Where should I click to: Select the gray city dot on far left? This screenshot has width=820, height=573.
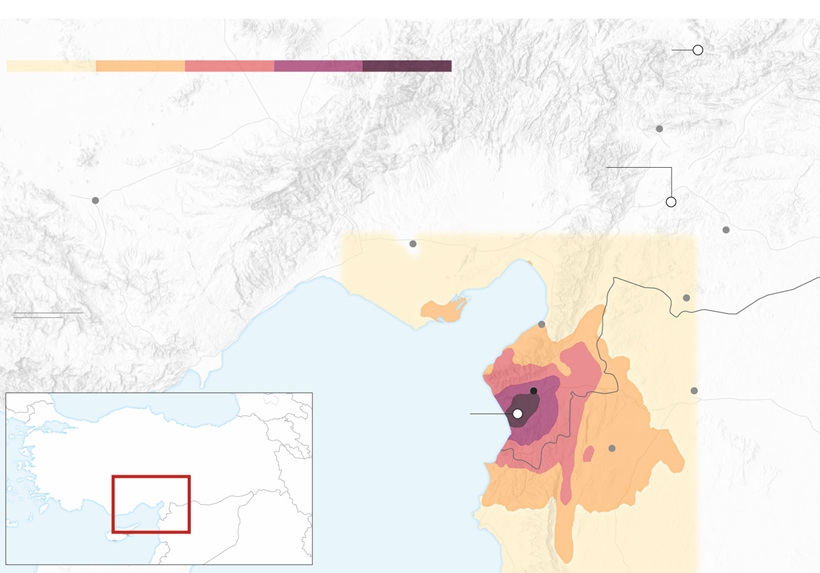(x=96, y=201)
